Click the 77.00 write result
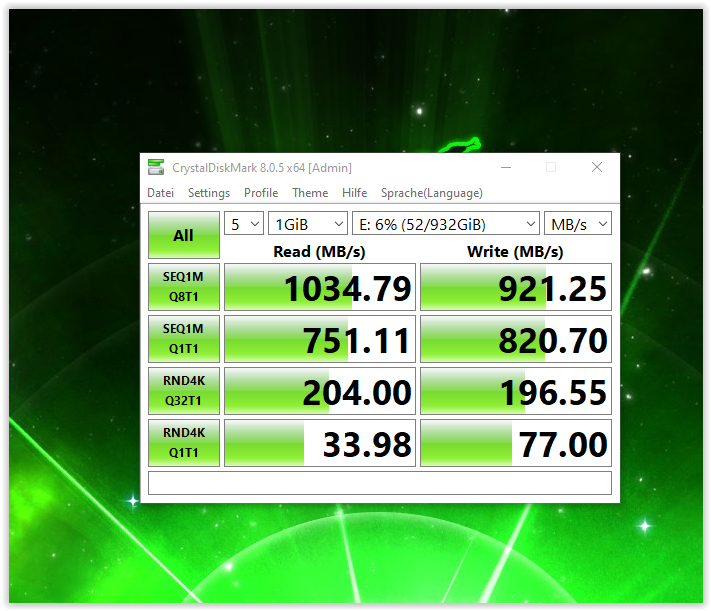 516,443
